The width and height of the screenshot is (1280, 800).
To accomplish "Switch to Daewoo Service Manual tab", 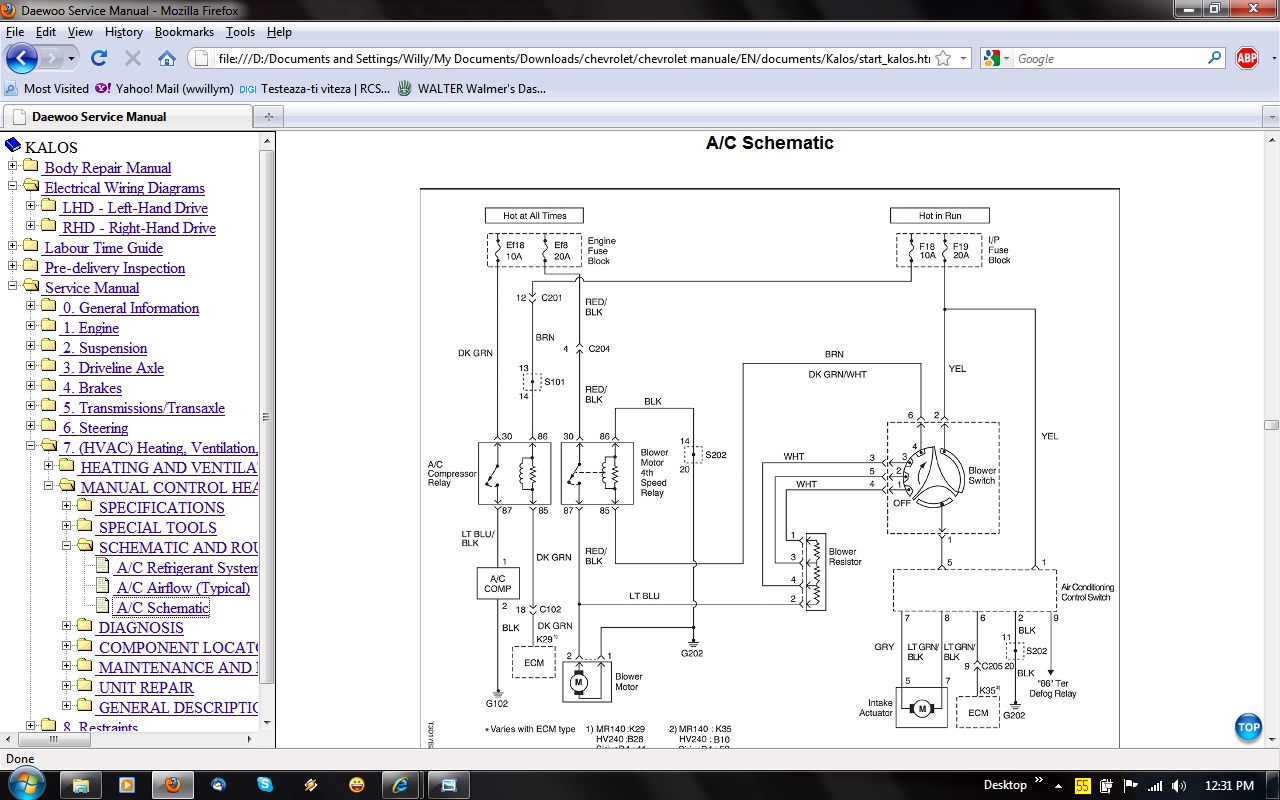I will (x=100, y=117).
